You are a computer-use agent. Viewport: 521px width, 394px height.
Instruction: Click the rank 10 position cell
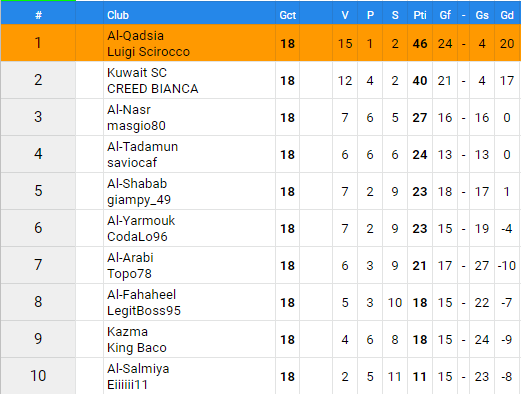pyautogui.click(x=38, y=376)
